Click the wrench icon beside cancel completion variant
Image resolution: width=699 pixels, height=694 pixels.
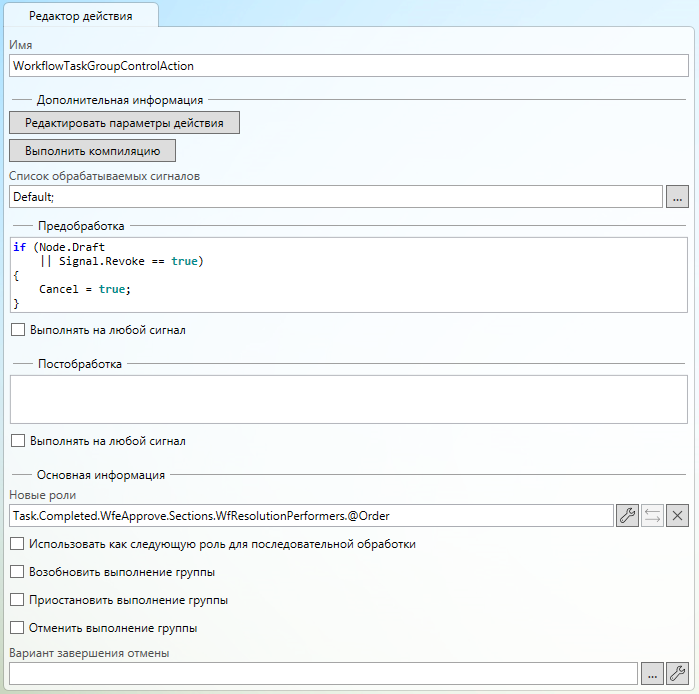coord(677,673)
